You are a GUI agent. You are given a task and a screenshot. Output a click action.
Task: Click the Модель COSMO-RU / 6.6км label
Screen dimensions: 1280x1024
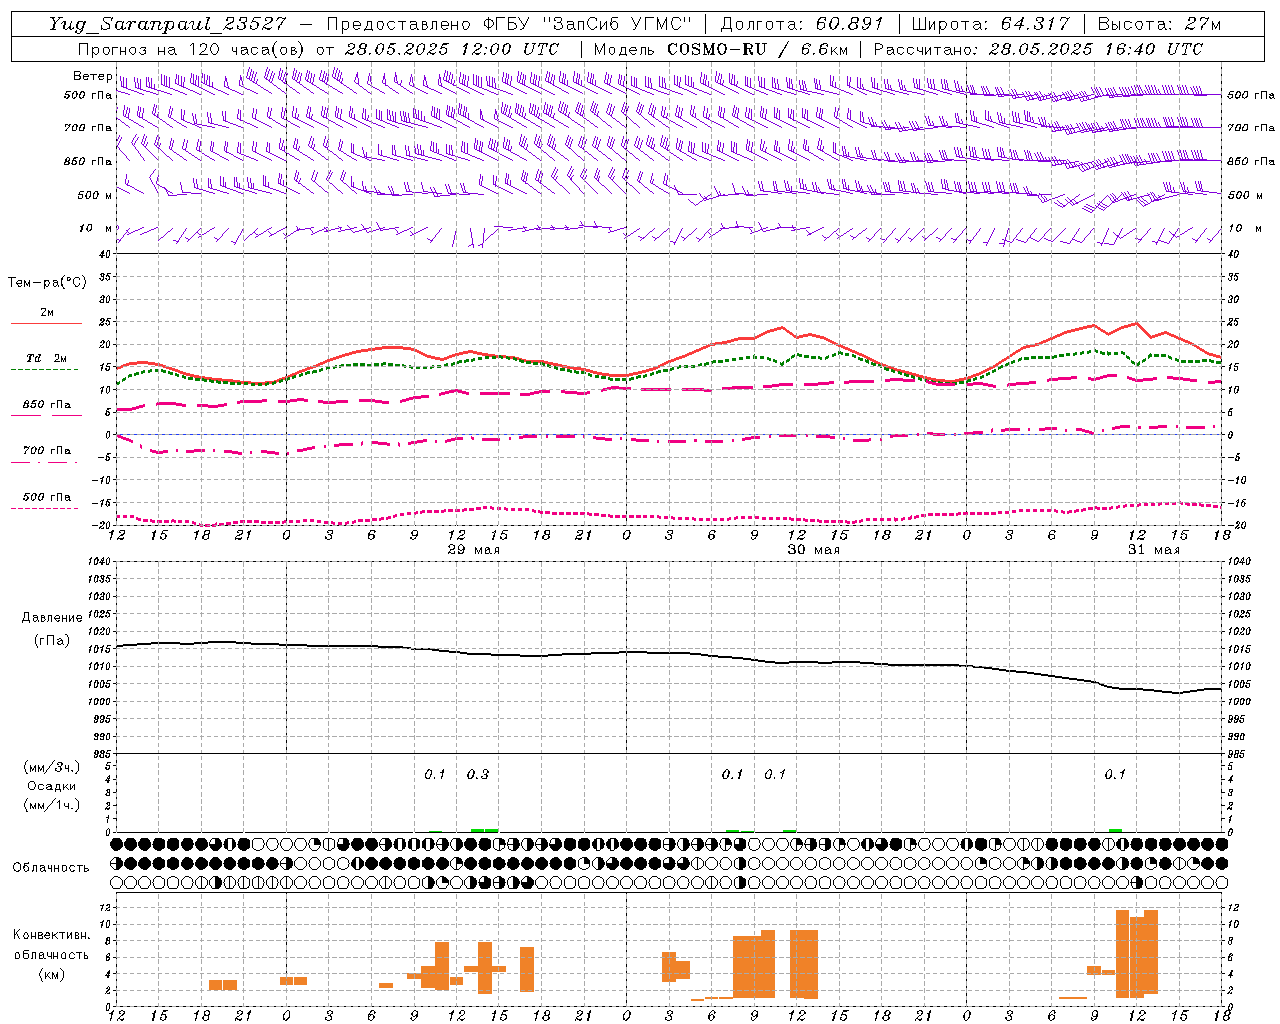click(x=721, y=49)
